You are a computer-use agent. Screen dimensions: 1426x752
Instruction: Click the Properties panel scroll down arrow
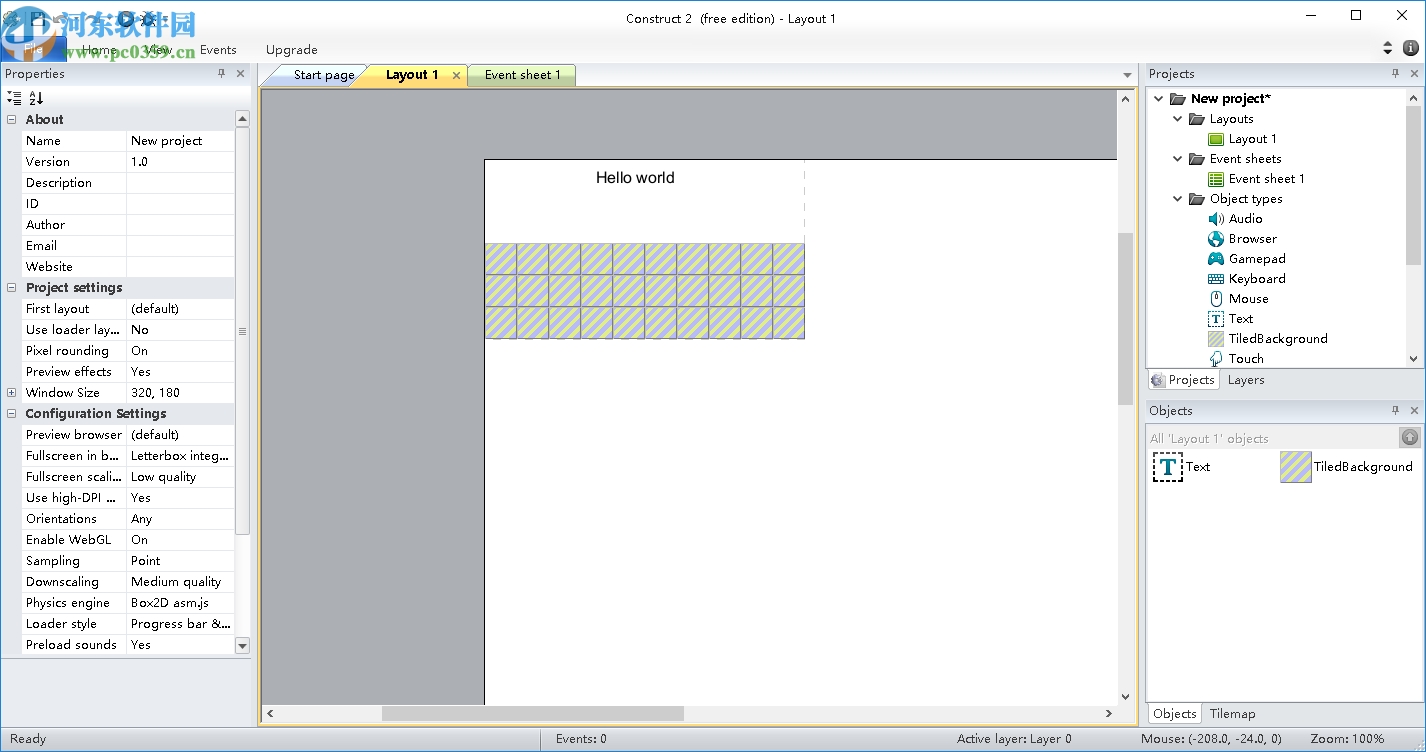coord(242,646)
